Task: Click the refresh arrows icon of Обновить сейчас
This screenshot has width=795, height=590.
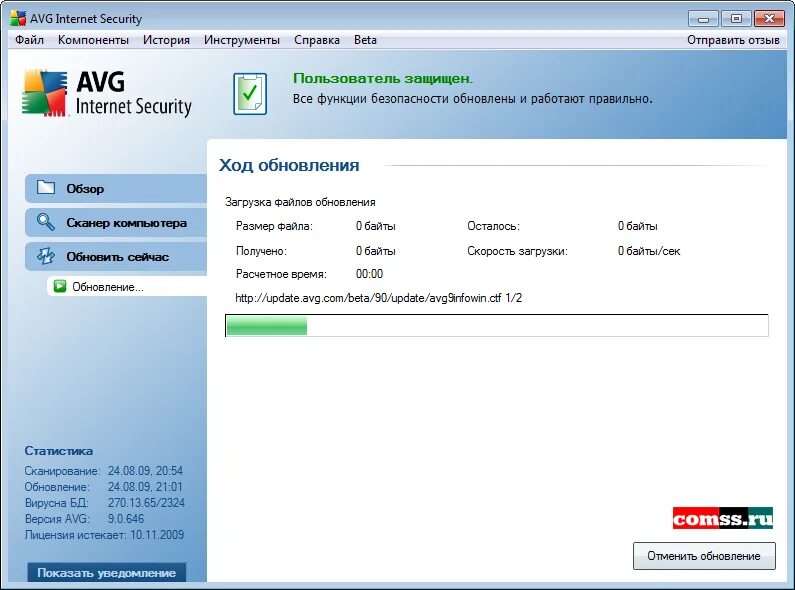Action: pyautogui.click(x=46, y=256)
